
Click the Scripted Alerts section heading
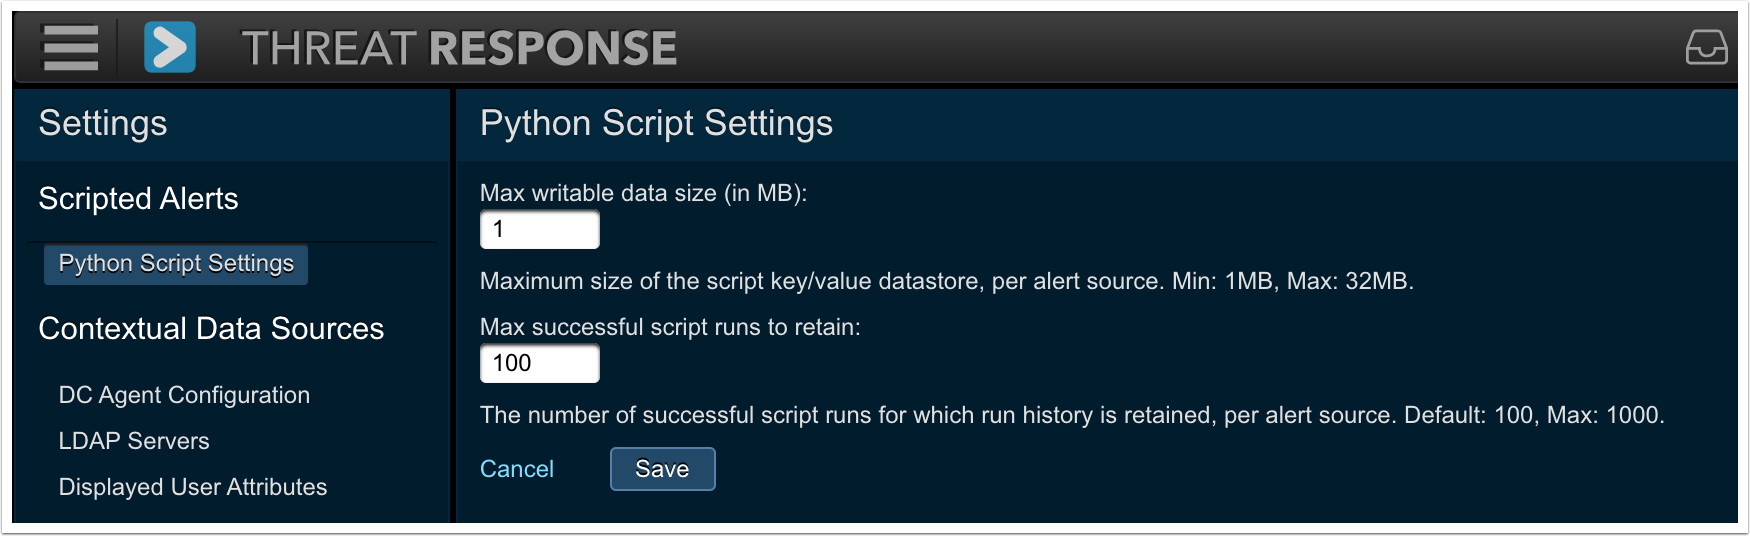[138, 199]
